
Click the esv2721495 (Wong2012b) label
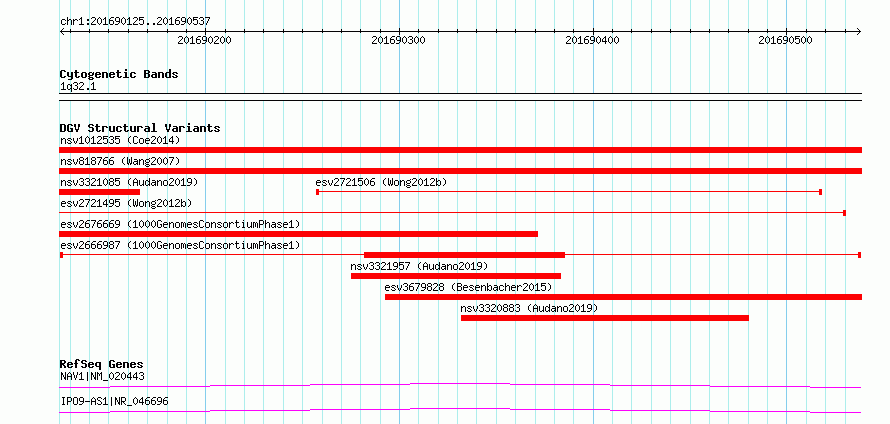pos(126,203)
